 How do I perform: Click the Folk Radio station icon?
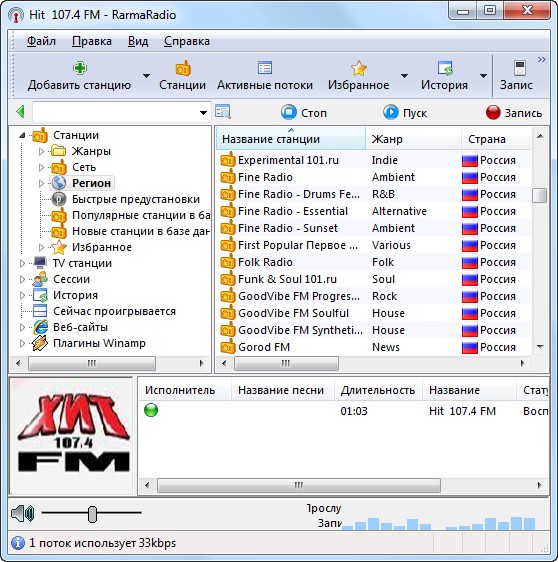coord(228,262)
